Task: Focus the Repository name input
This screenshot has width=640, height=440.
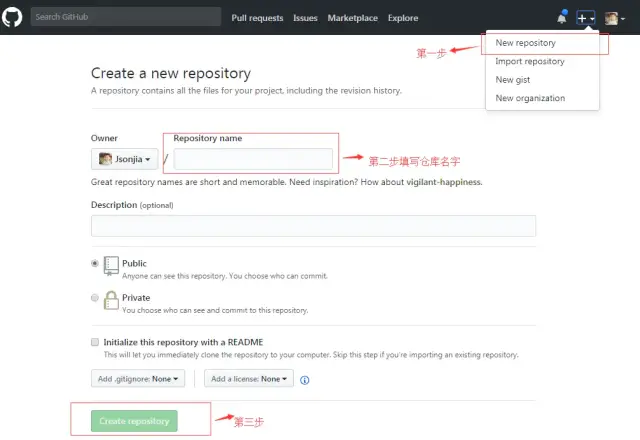Action: coord(253,159)
